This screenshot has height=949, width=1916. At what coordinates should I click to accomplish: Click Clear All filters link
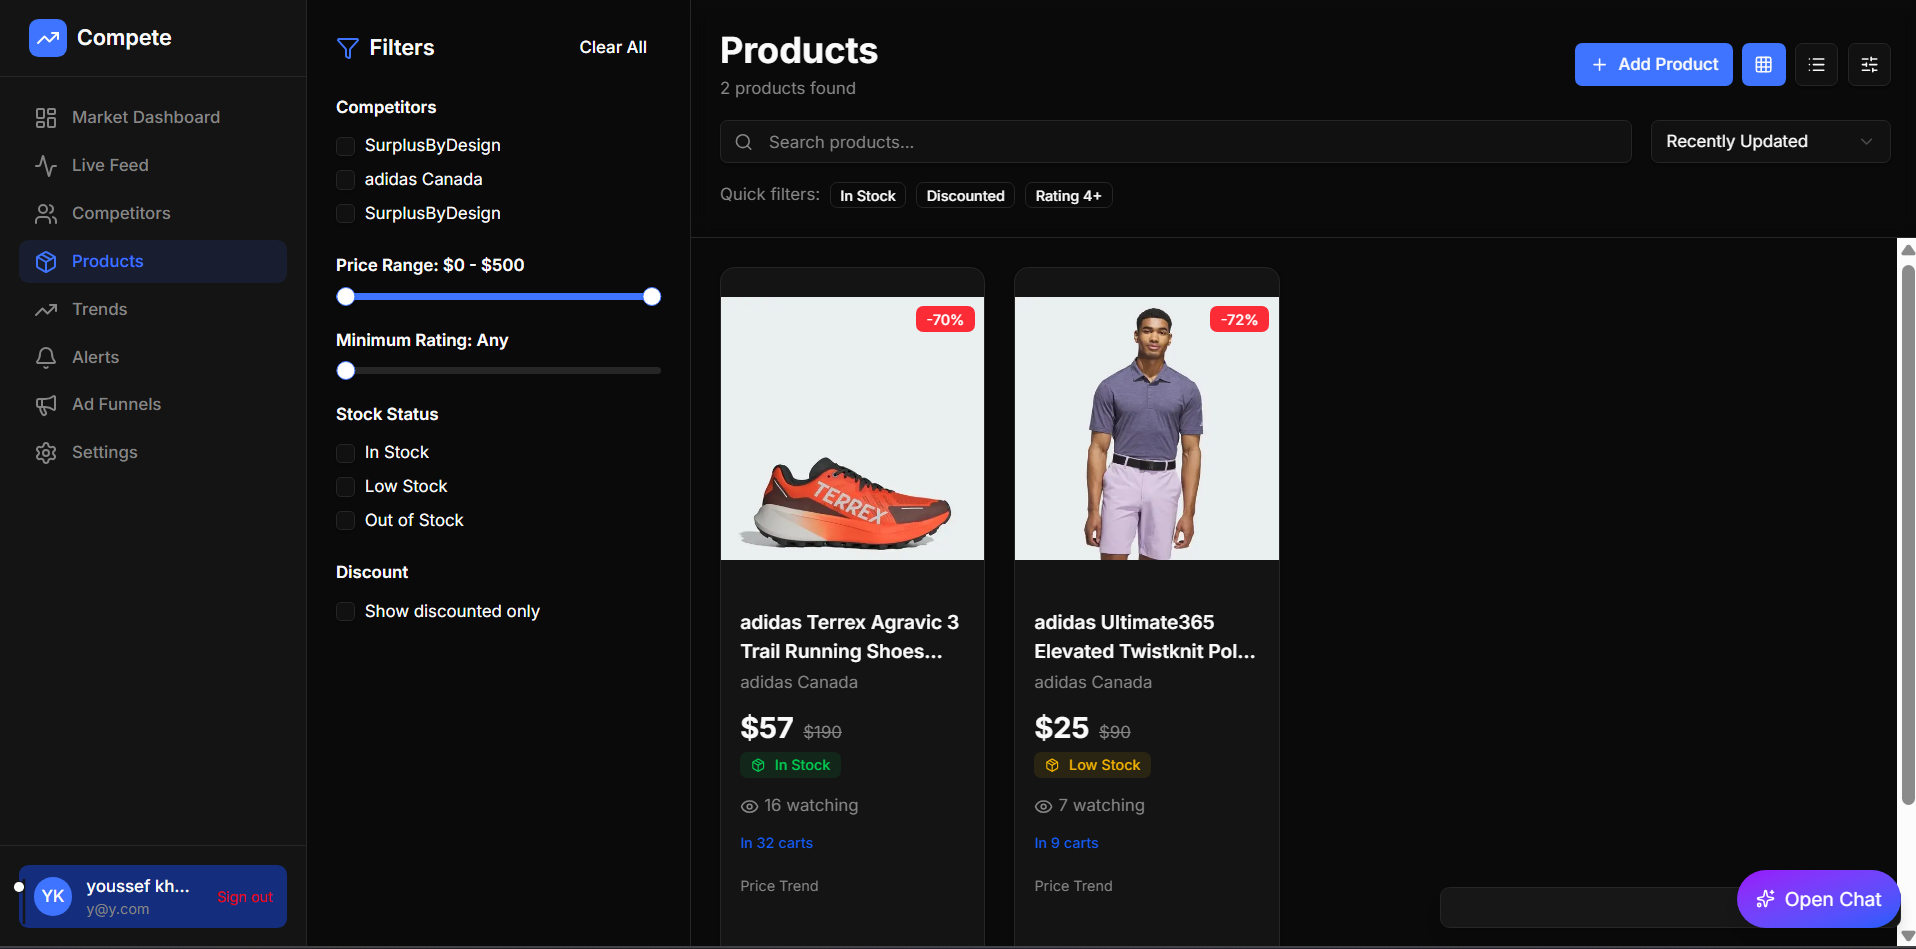[x=612, y=47]
